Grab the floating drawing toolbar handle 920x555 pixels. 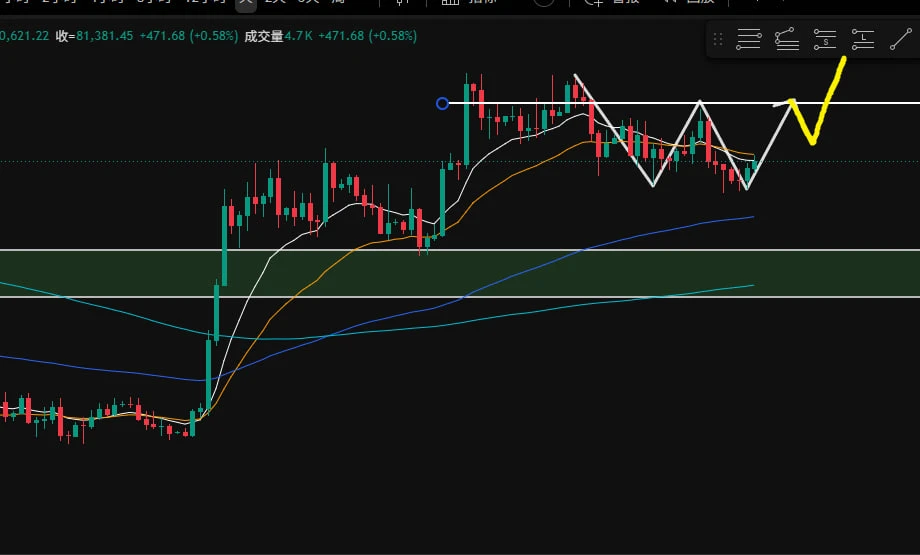[718, 39]
